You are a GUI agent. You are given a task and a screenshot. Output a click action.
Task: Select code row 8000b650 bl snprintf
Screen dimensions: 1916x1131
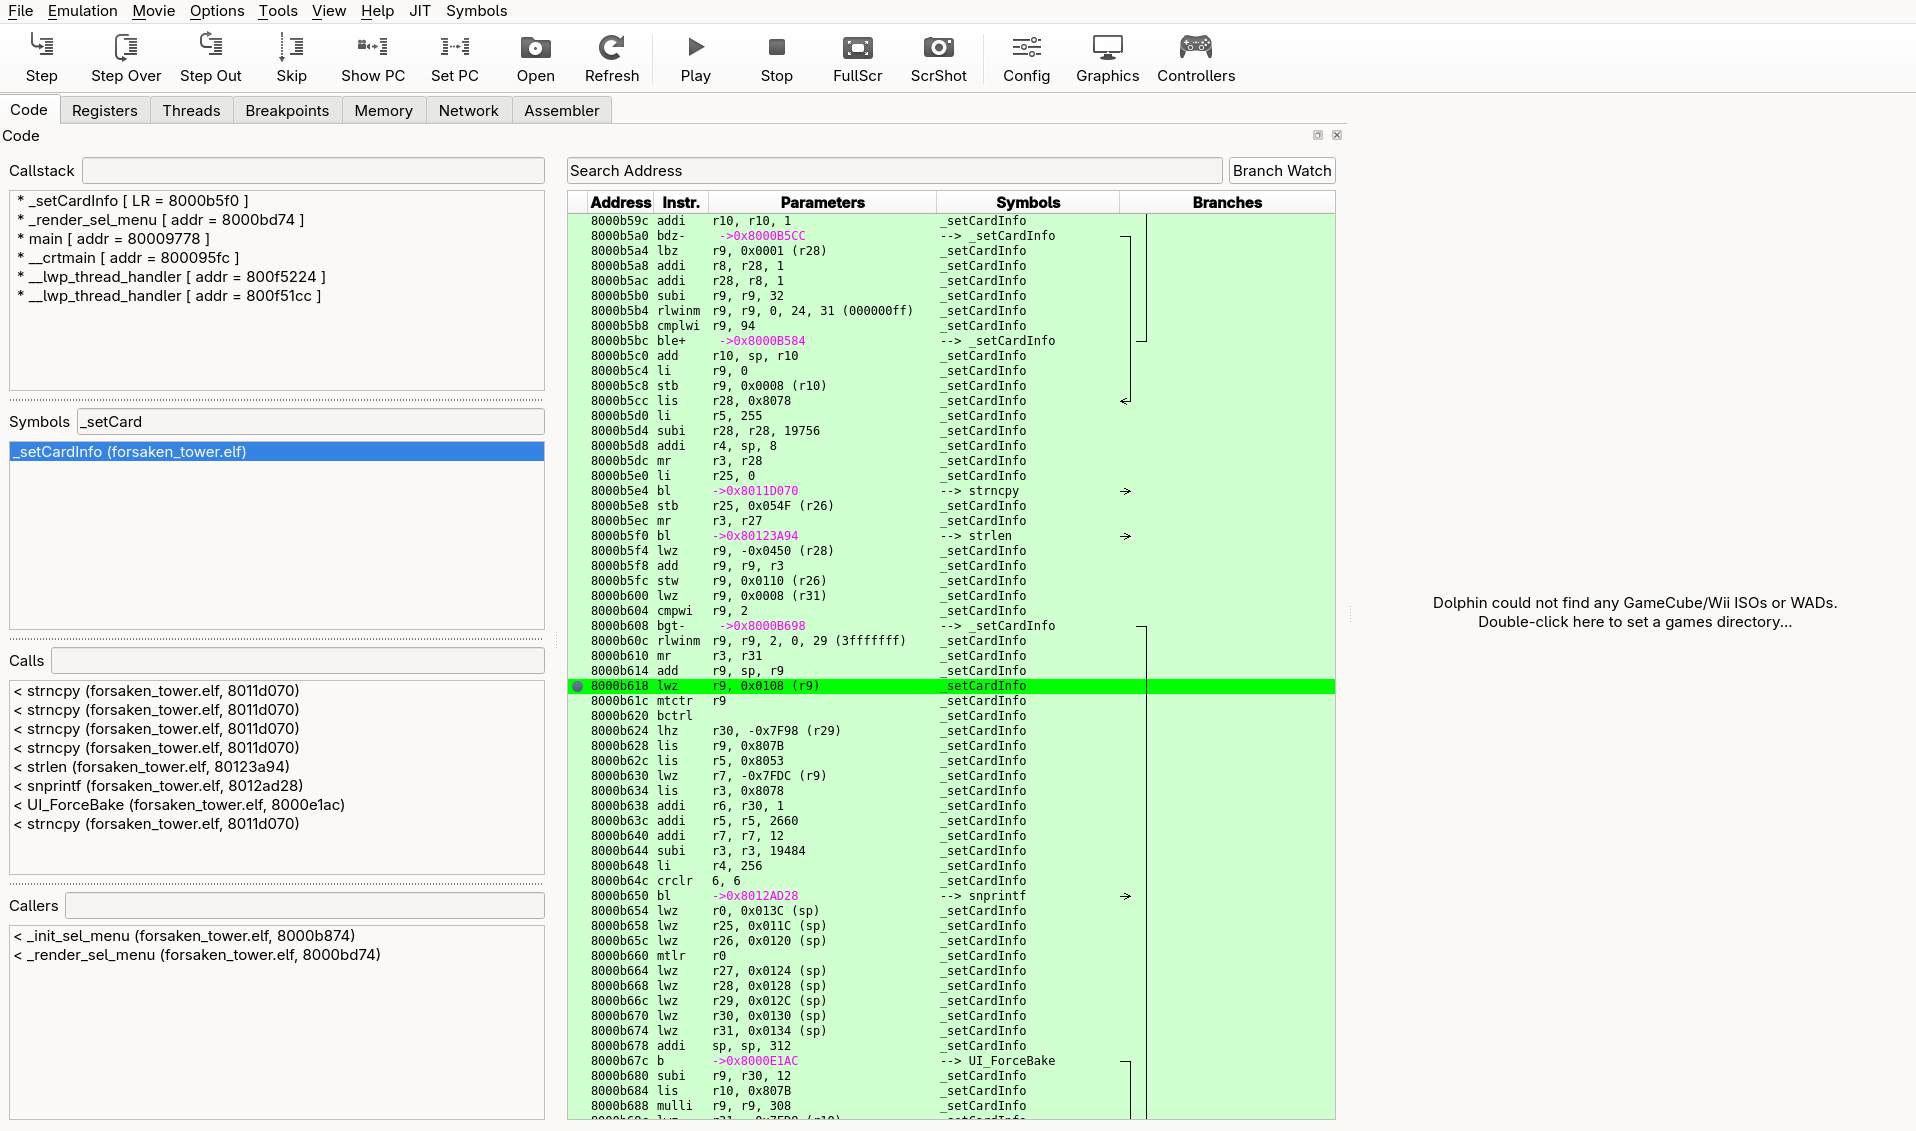point(951,896)
